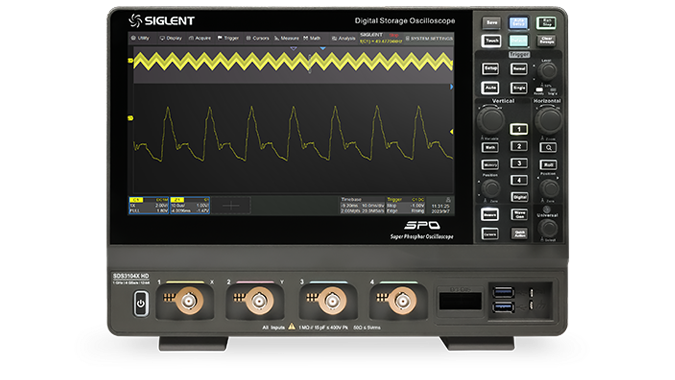Select the Auto trigger mode button

(x=490, y=87)
